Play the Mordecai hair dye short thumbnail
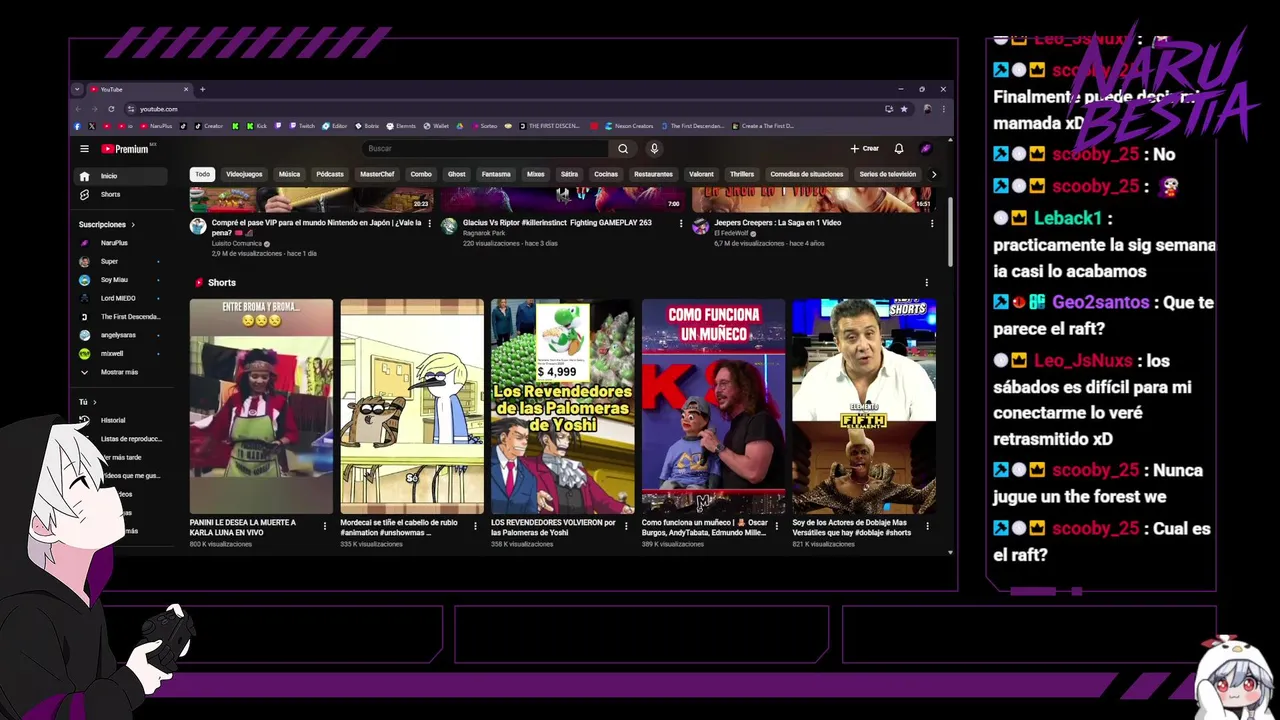 (x=412, y=406)
